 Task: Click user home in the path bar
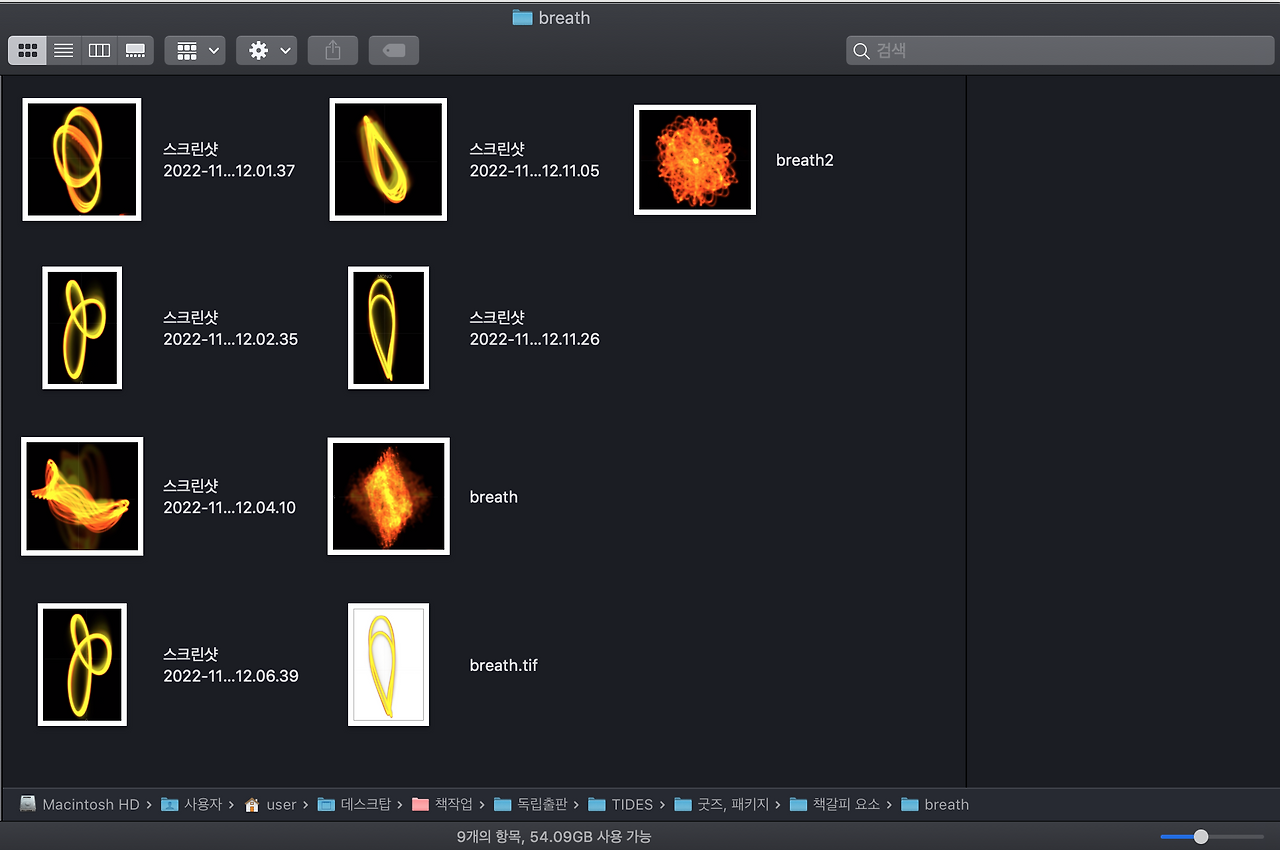coord(270,804)
